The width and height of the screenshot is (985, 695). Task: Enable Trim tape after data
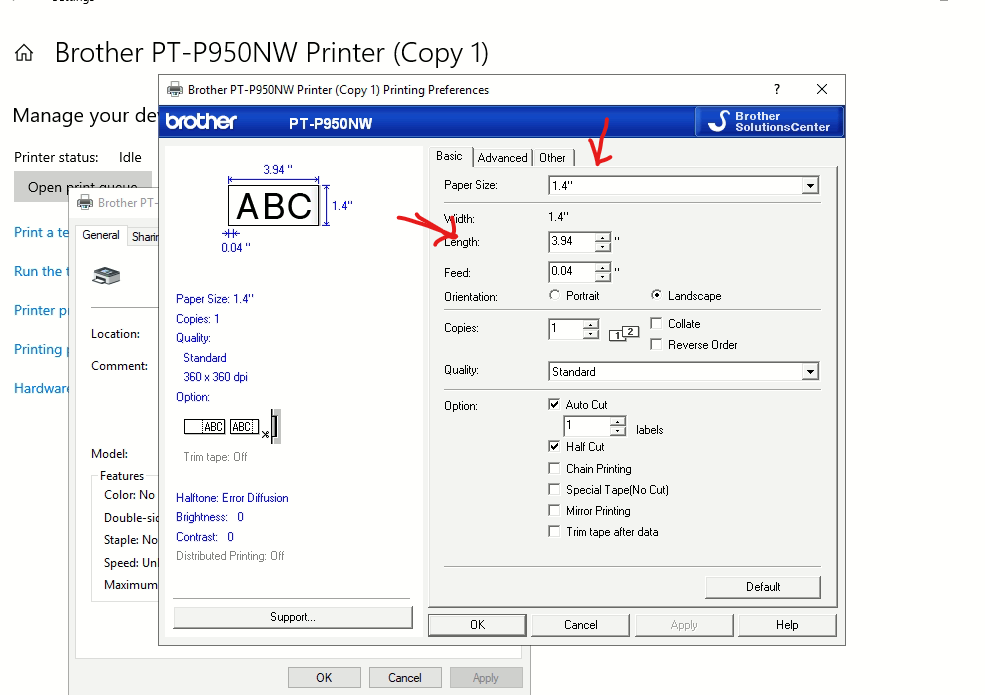pyautogui.click(x=554, y=532)
